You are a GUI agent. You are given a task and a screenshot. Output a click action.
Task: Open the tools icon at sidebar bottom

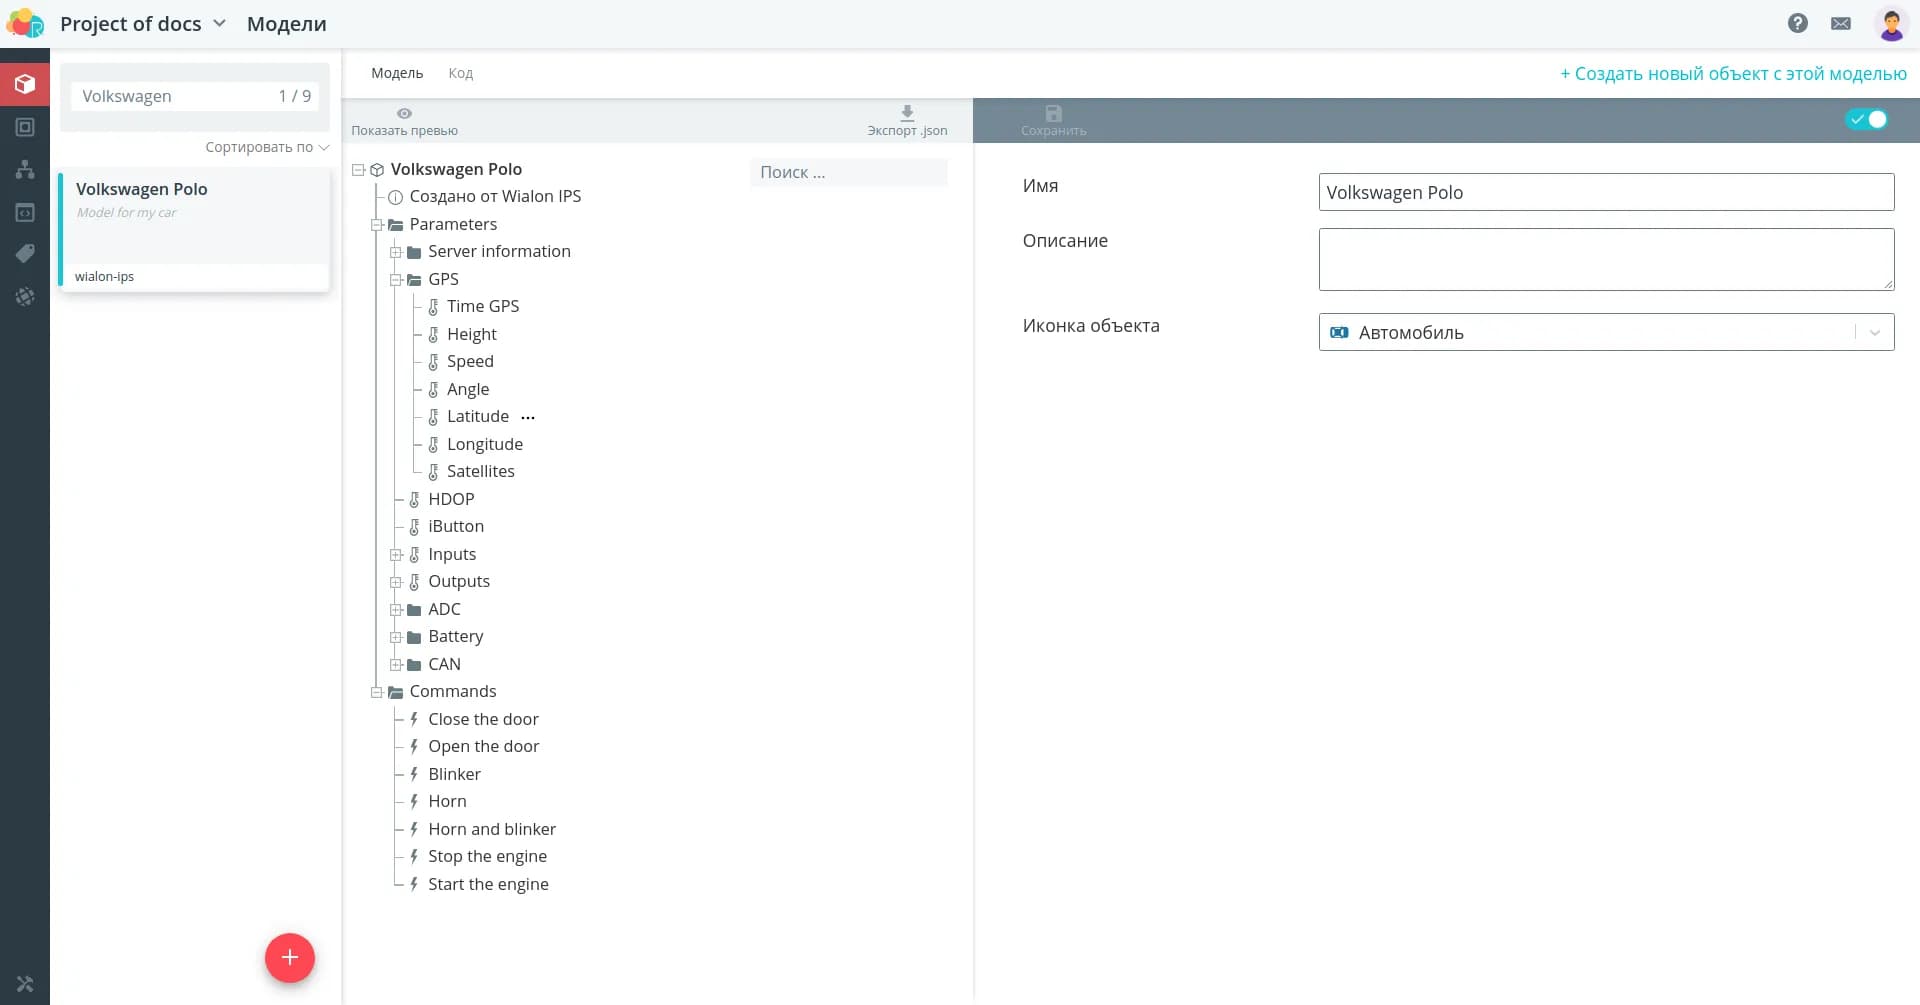point(25,984)
